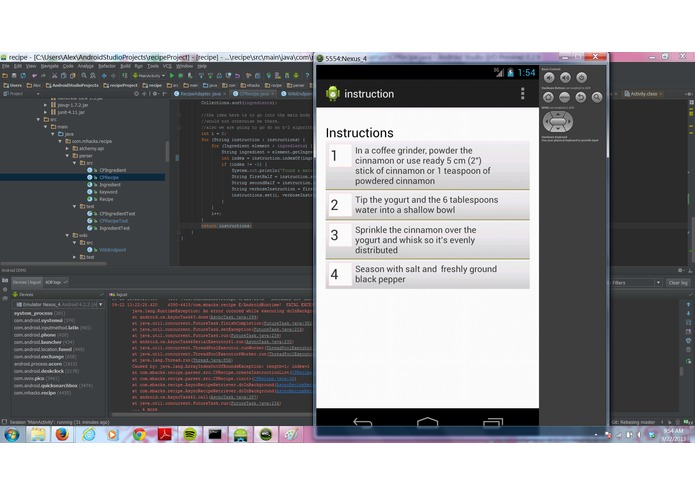The image size is (695, 494).
Task: Click the recipeProject breadcrumb
Action: (120, 85)
